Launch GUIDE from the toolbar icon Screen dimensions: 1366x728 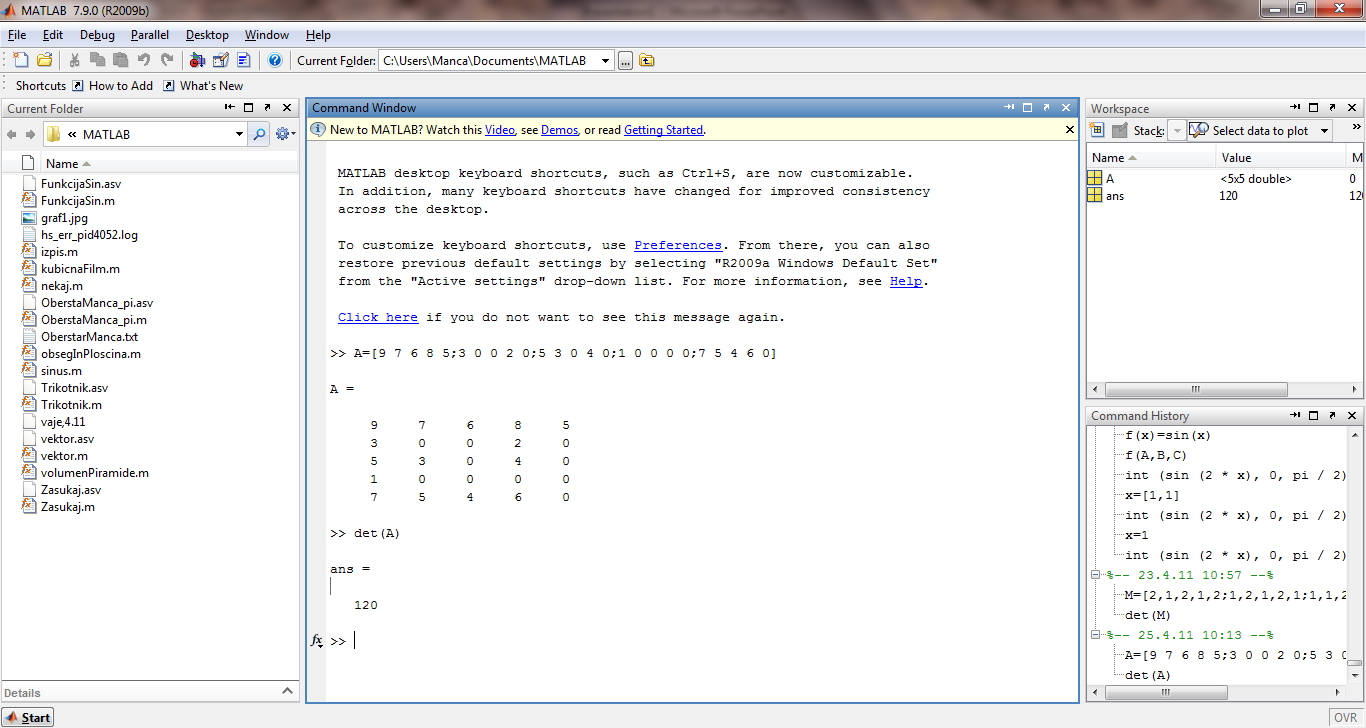pos(220,60)
